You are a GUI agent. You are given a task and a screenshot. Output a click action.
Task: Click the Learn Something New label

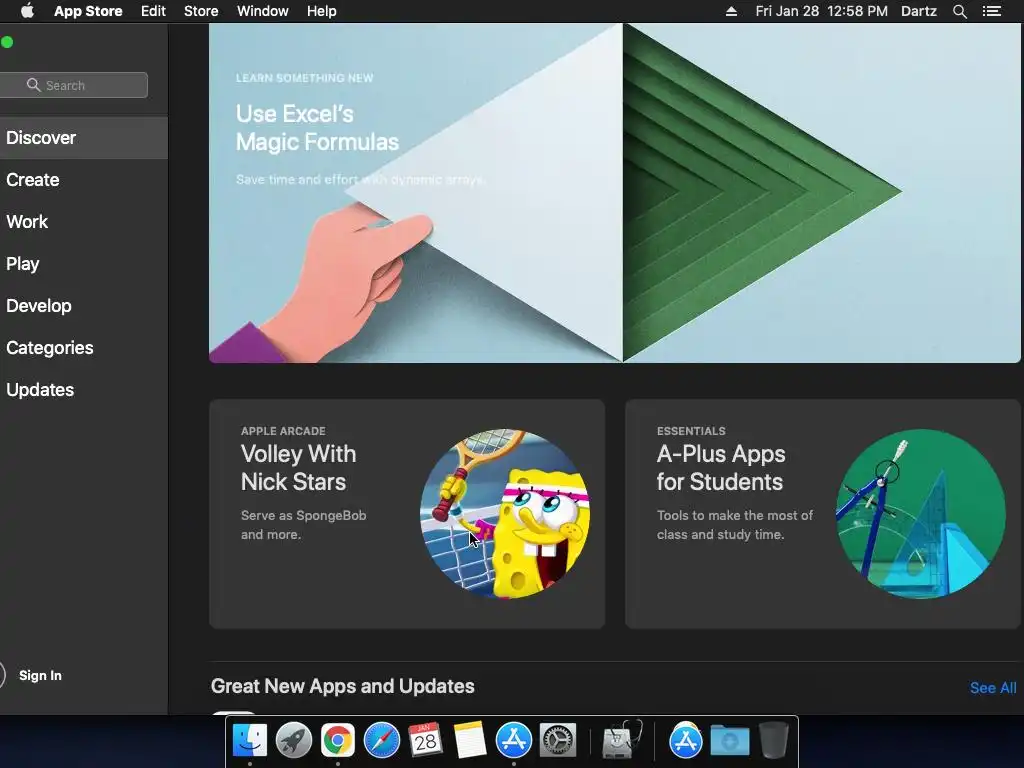pyautogui.click(x=304, y=78)
